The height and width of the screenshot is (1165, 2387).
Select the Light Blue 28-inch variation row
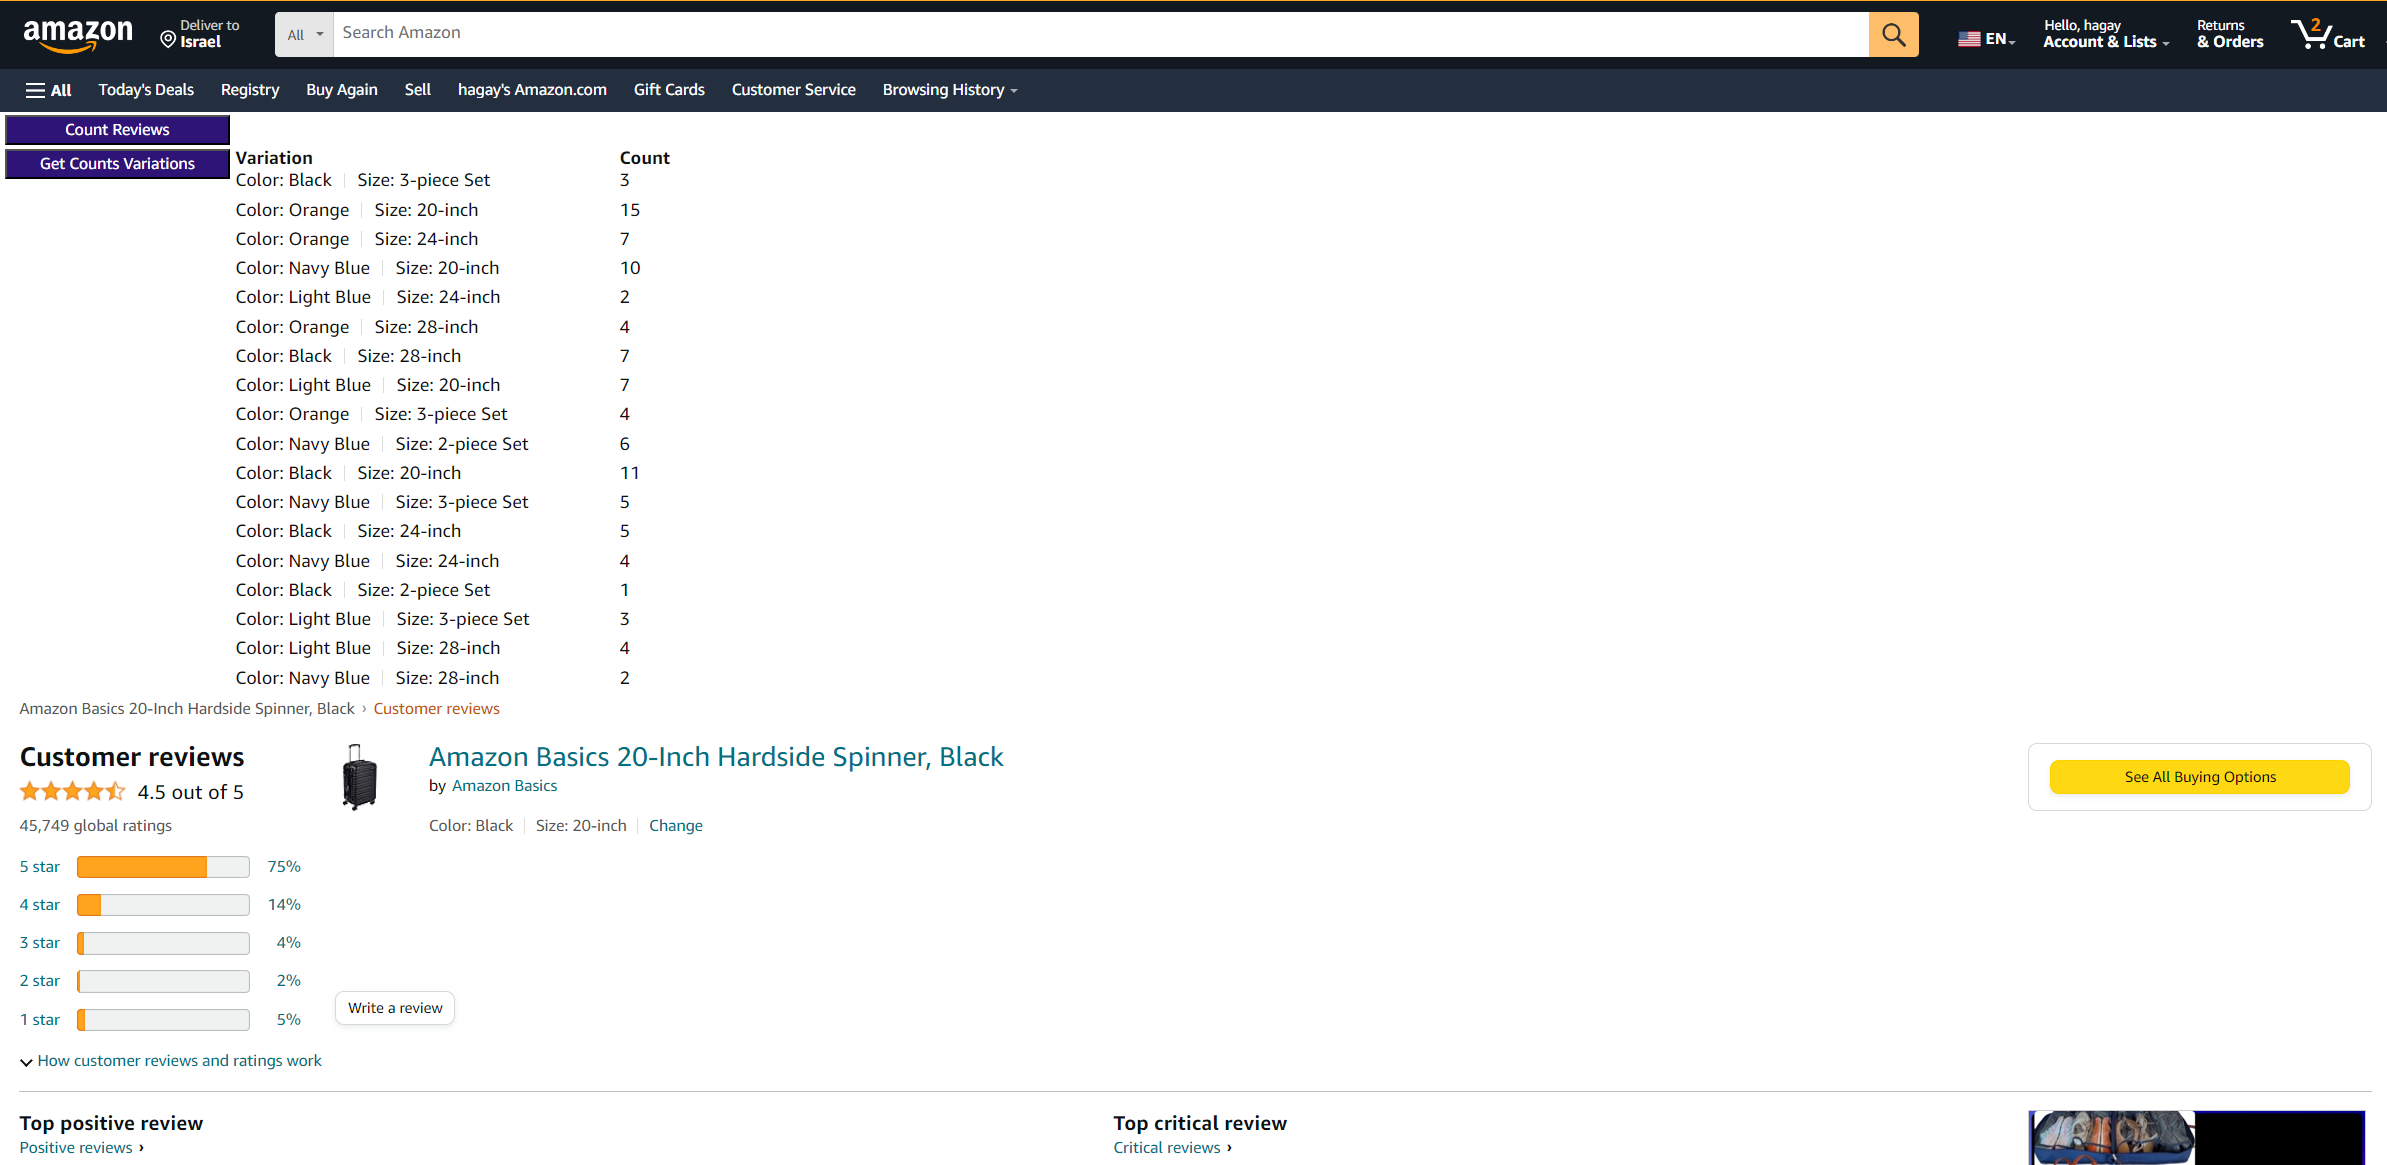tap(433, 648)
